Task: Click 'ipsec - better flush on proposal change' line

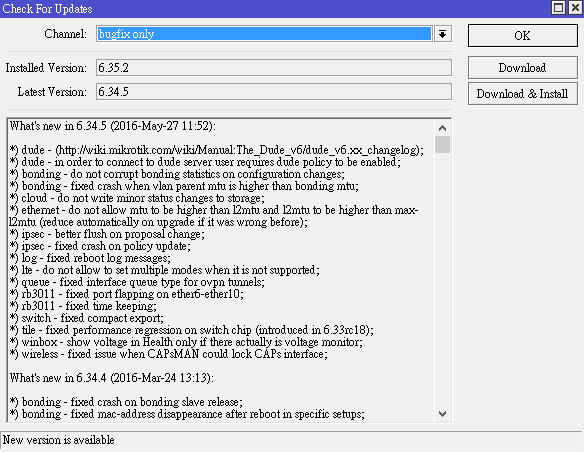Action: [107, 234]
